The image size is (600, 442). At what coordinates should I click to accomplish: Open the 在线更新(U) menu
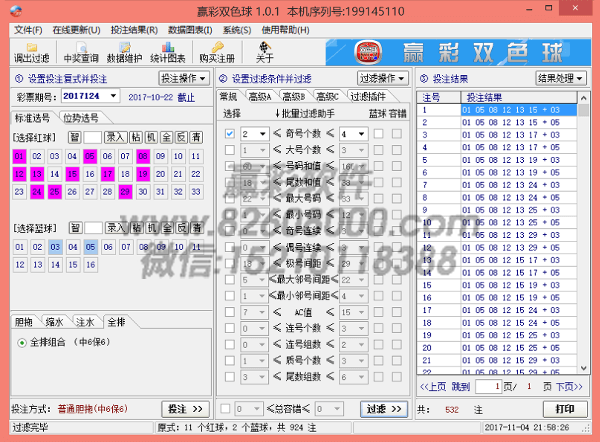tap(76, 30)
